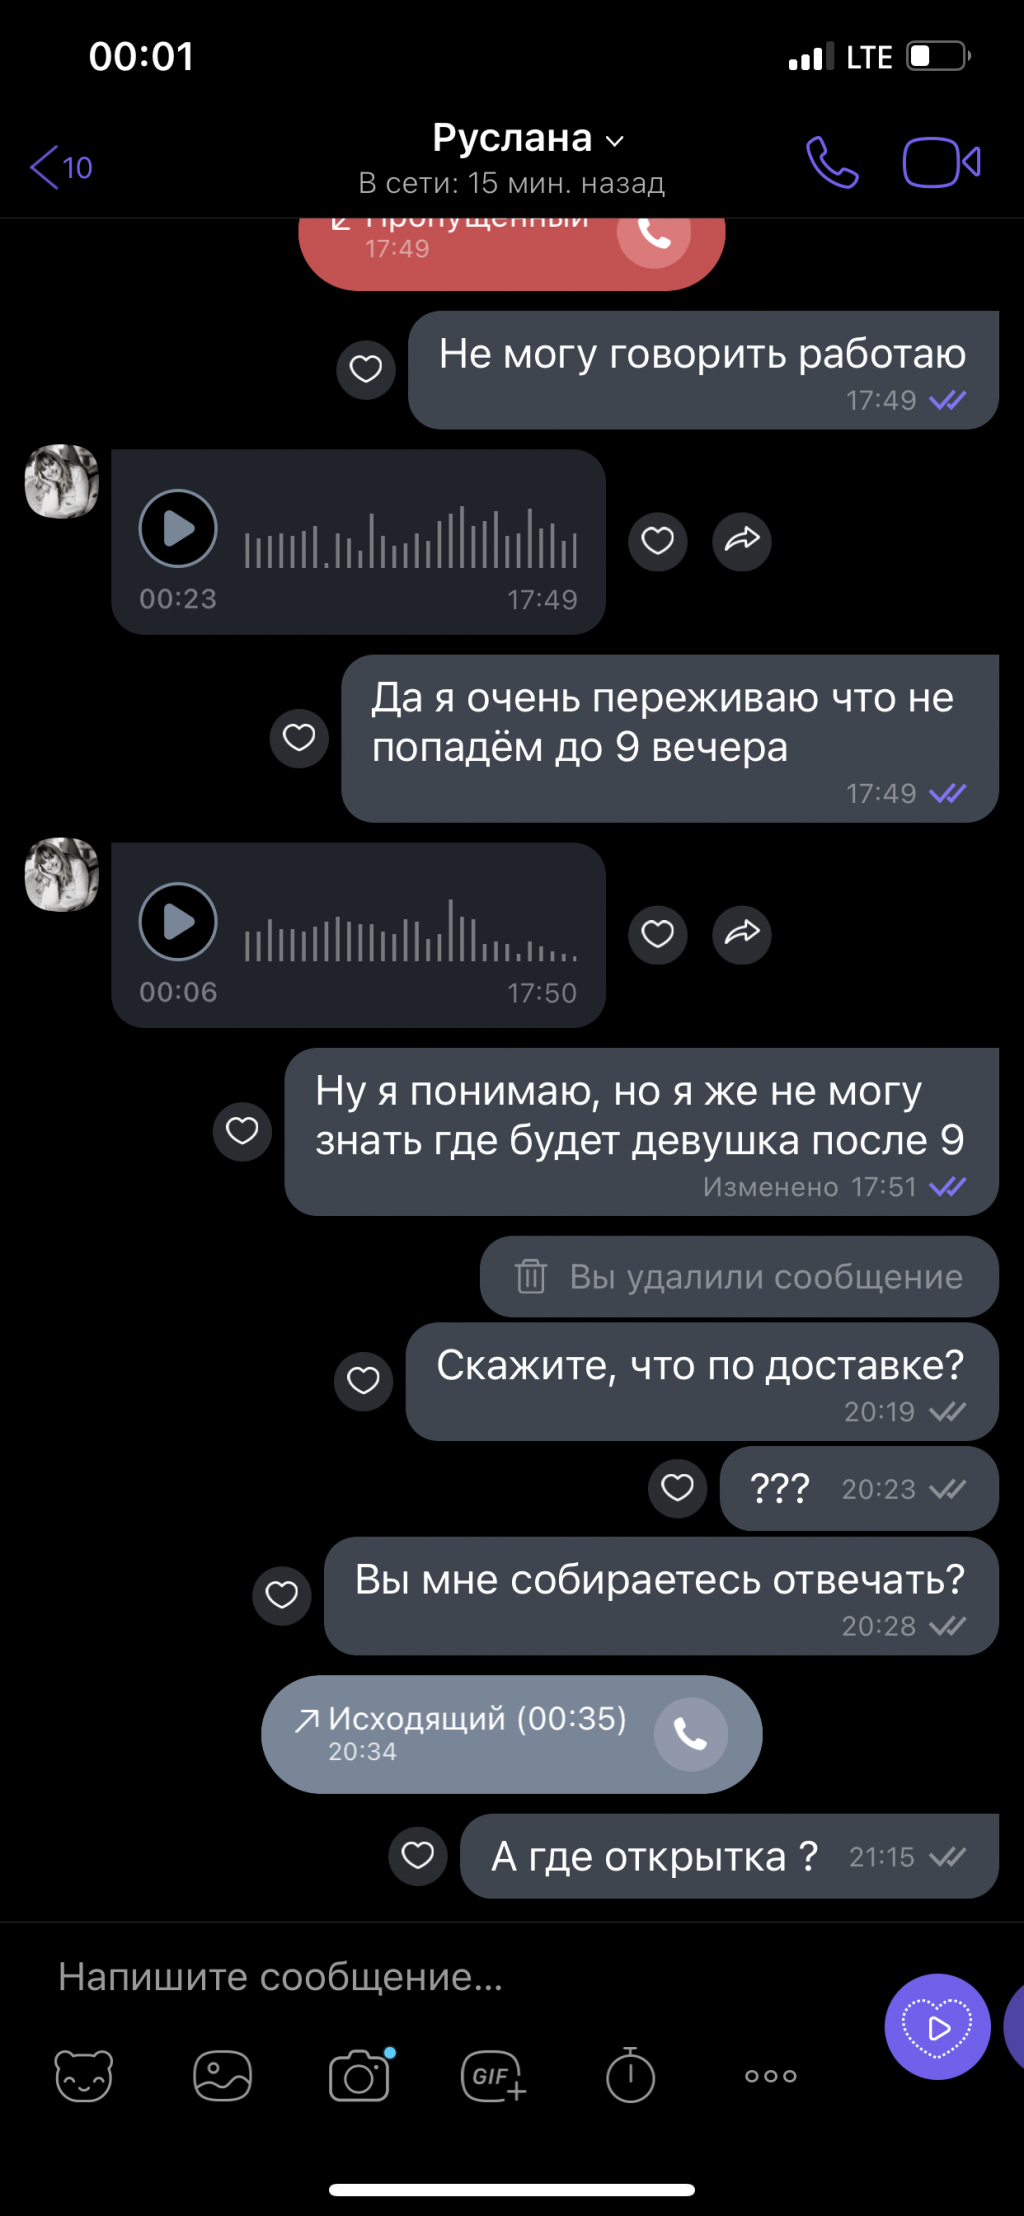Go back to the chat list

coord(61,167)
